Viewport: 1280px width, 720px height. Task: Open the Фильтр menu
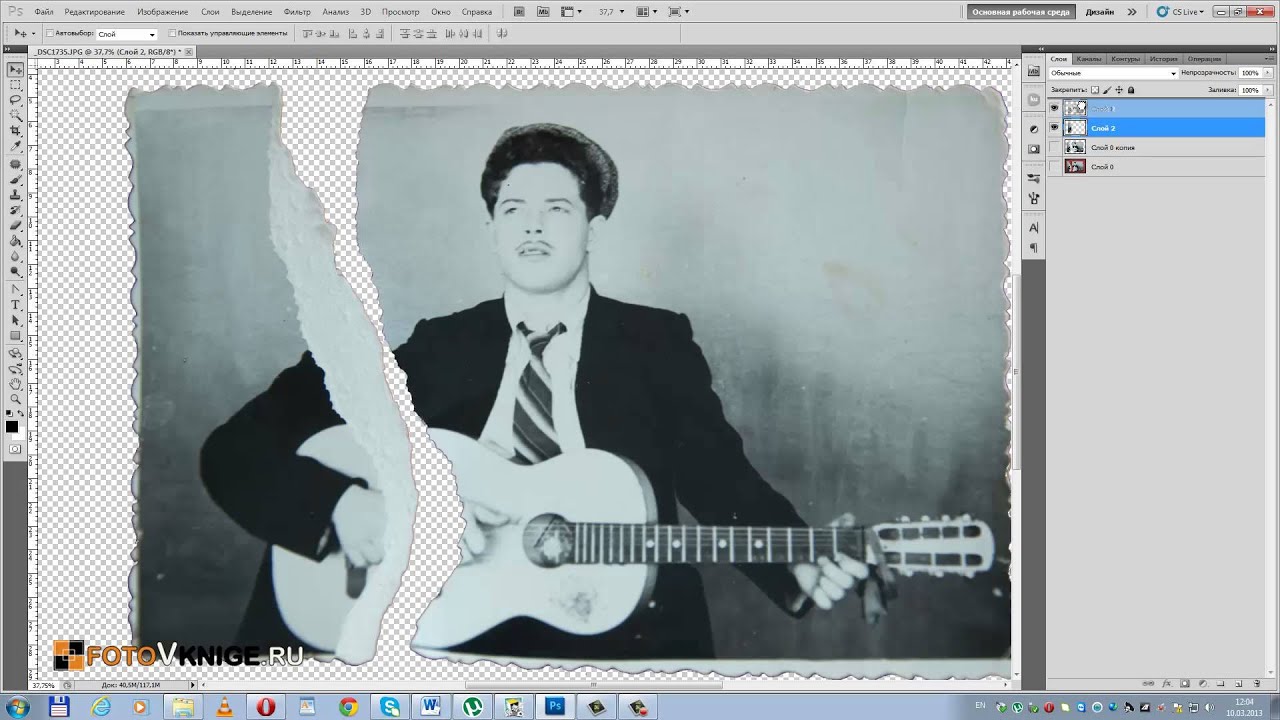coord(297,12)
